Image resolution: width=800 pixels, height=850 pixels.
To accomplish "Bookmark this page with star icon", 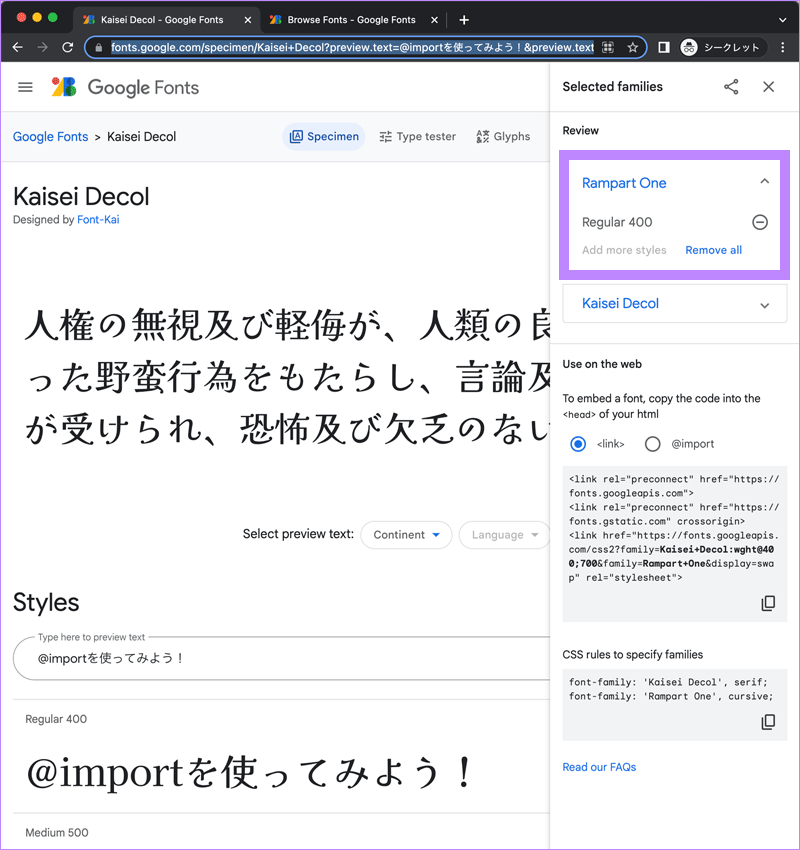I will click(633, 47).
